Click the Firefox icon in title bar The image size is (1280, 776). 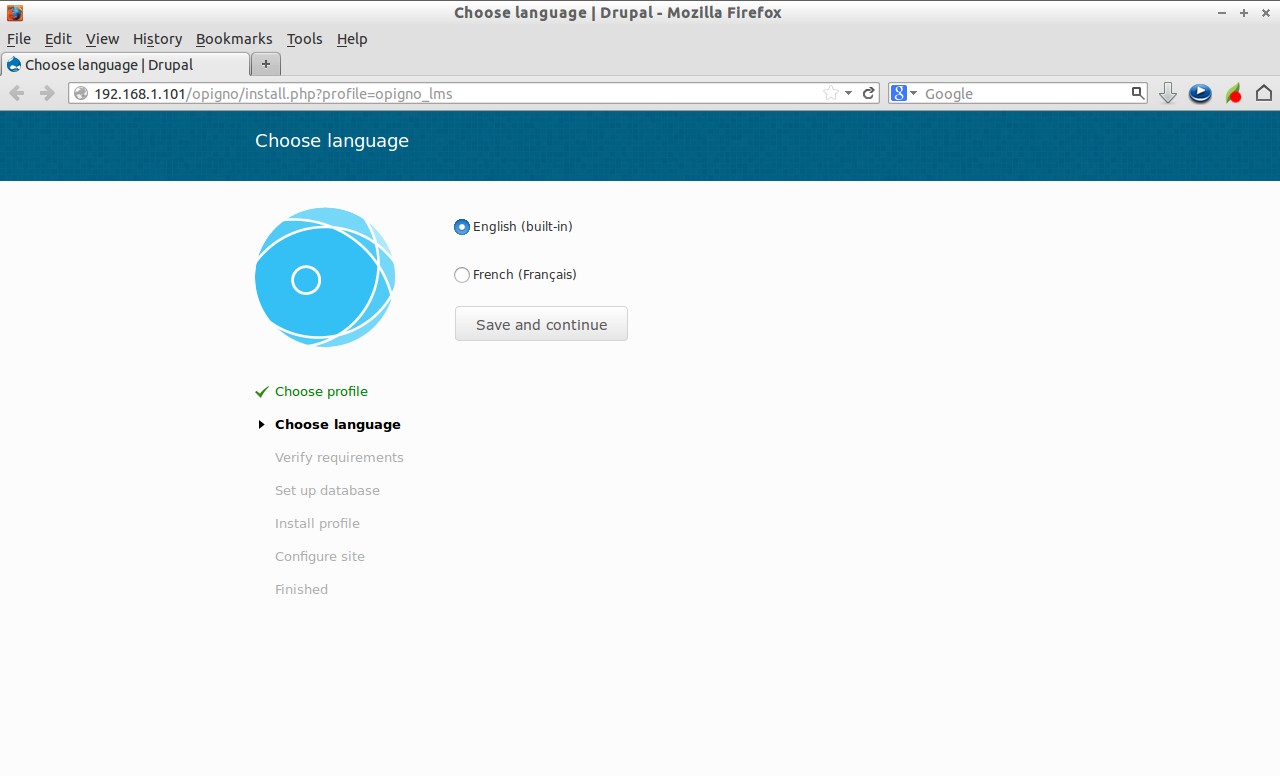pos(15,13)
